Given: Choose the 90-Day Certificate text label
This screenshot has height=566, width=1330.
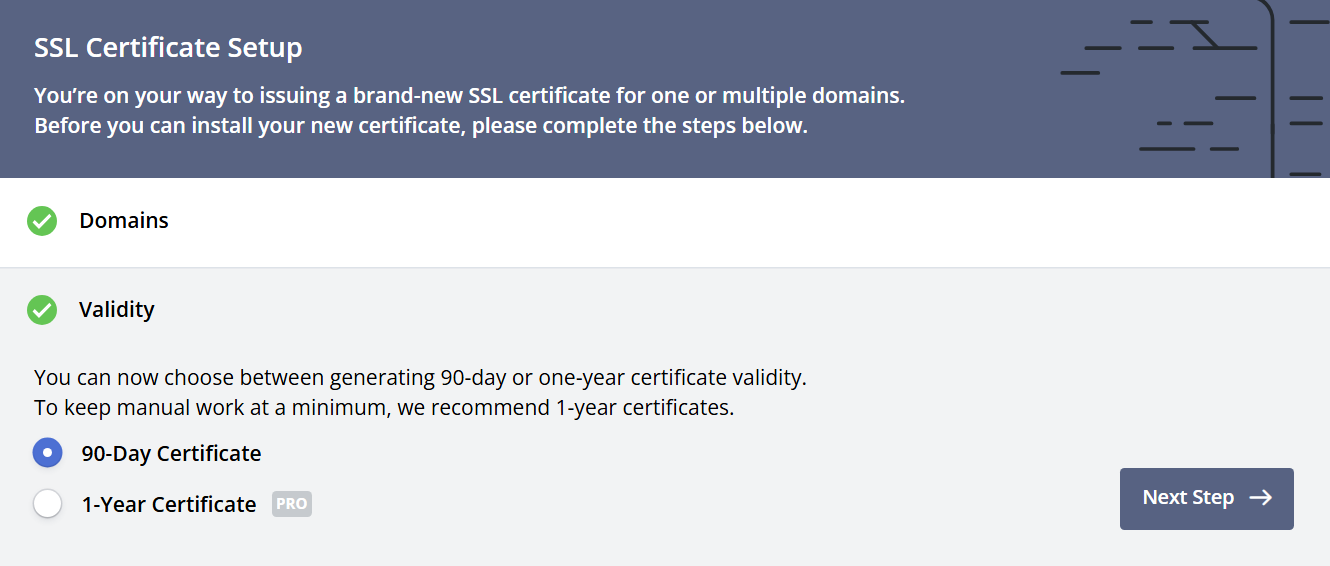Looking at the screenshot, I should [x=171, y=454].
